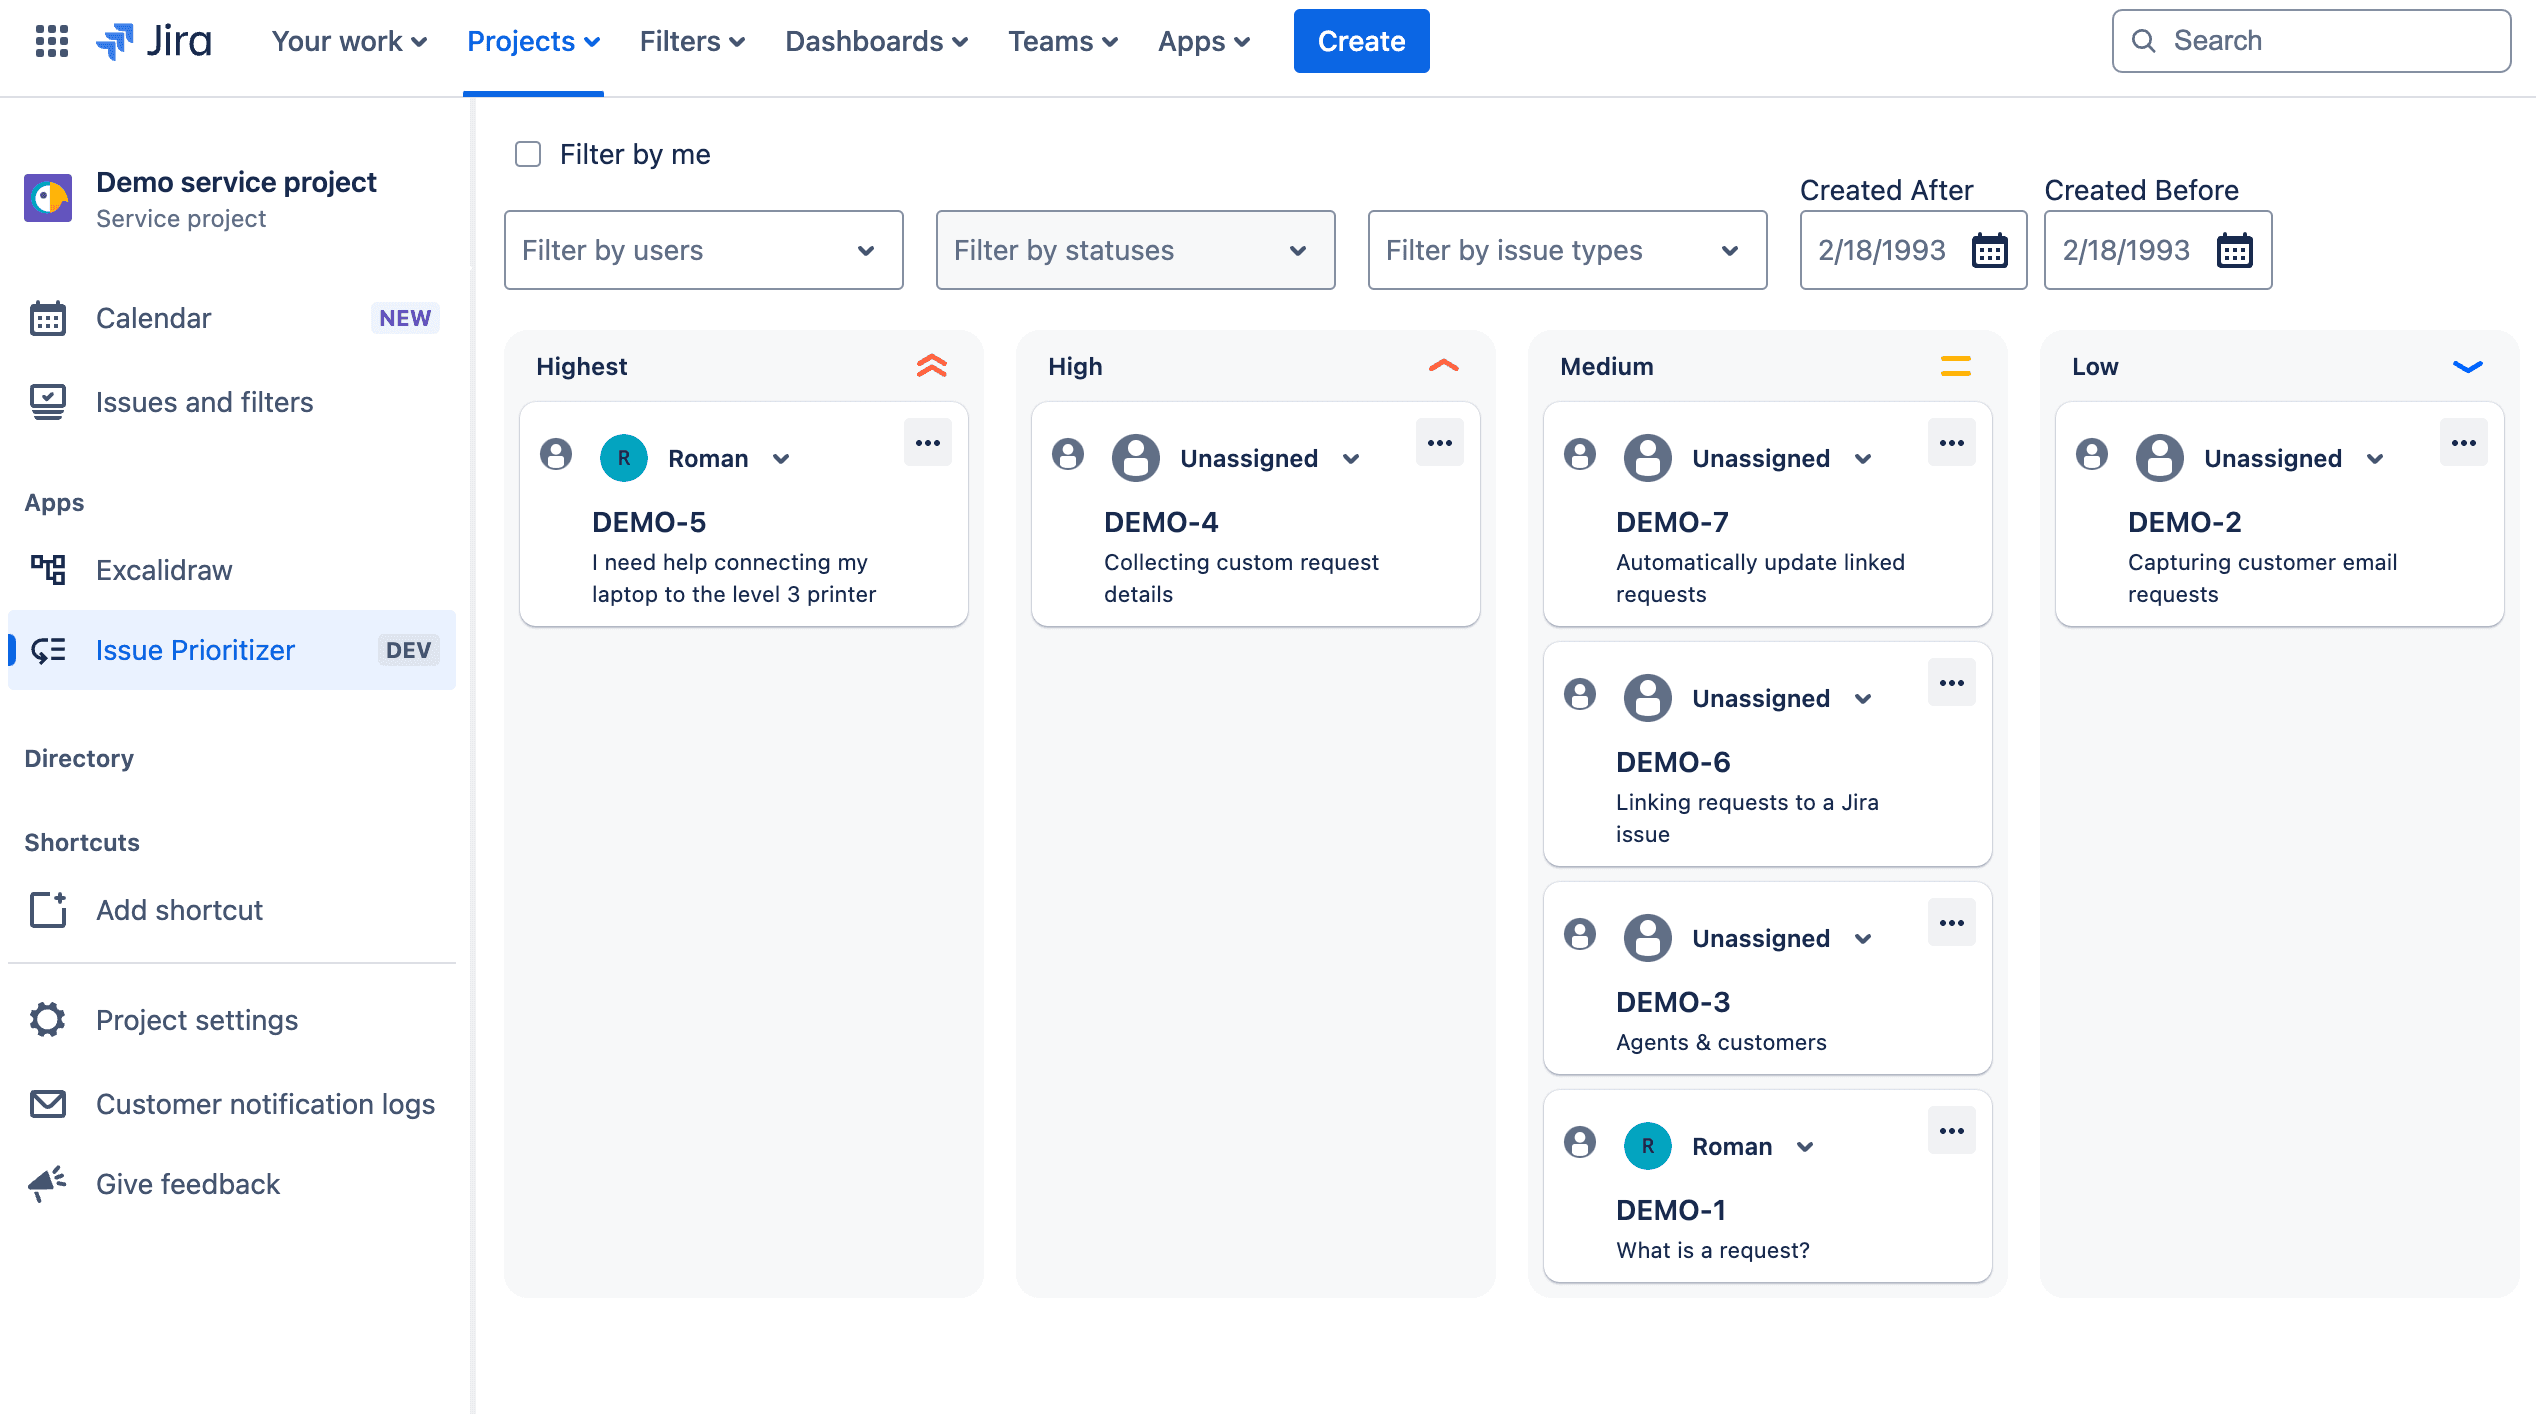Screen dimensions: 2536x1414
Task: Click 'Agents & customers' summary text
Action: (1721, 1042)
